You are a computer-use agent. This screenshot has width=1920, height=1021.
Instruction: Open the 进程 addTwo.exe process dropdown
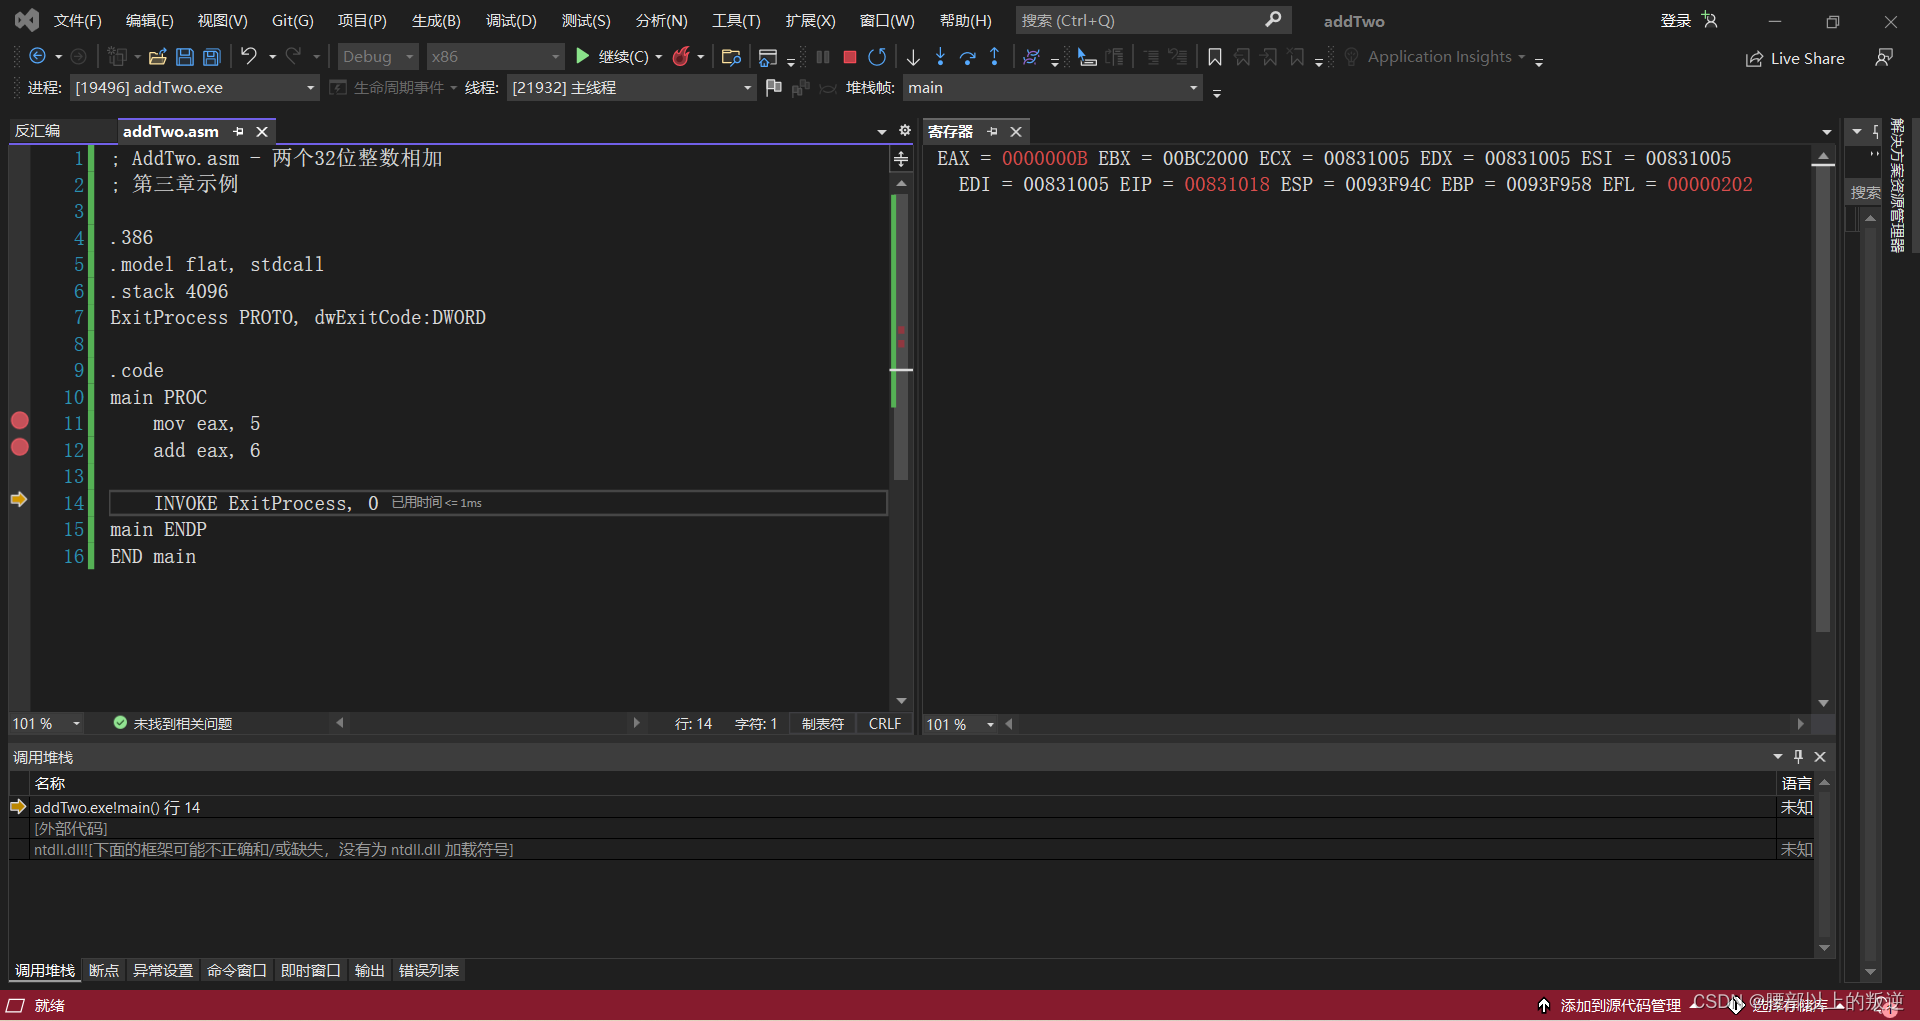(x=195, y=88)
